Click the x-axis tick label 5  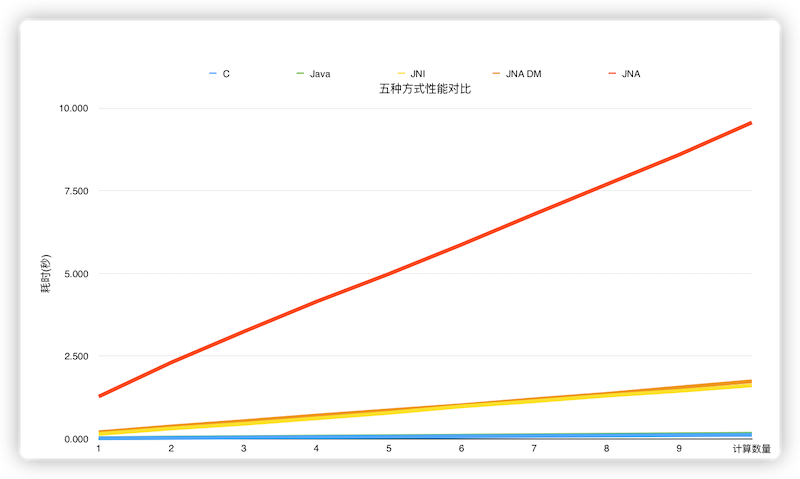click(389, 448)
